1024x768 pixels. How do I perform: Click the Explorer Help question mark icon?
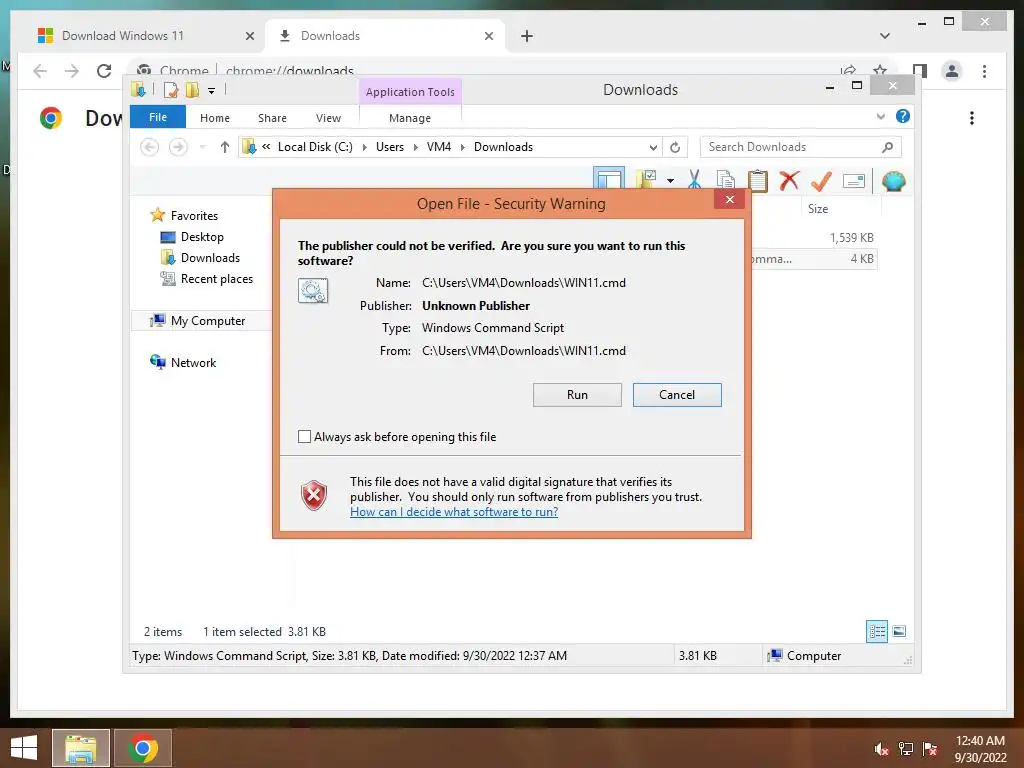click(x=903, y=116)
